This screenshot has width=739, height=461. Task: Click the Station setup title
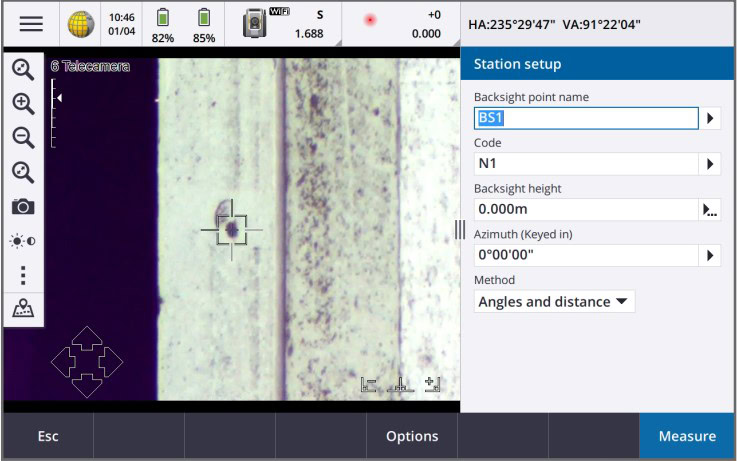pos(517,64)
